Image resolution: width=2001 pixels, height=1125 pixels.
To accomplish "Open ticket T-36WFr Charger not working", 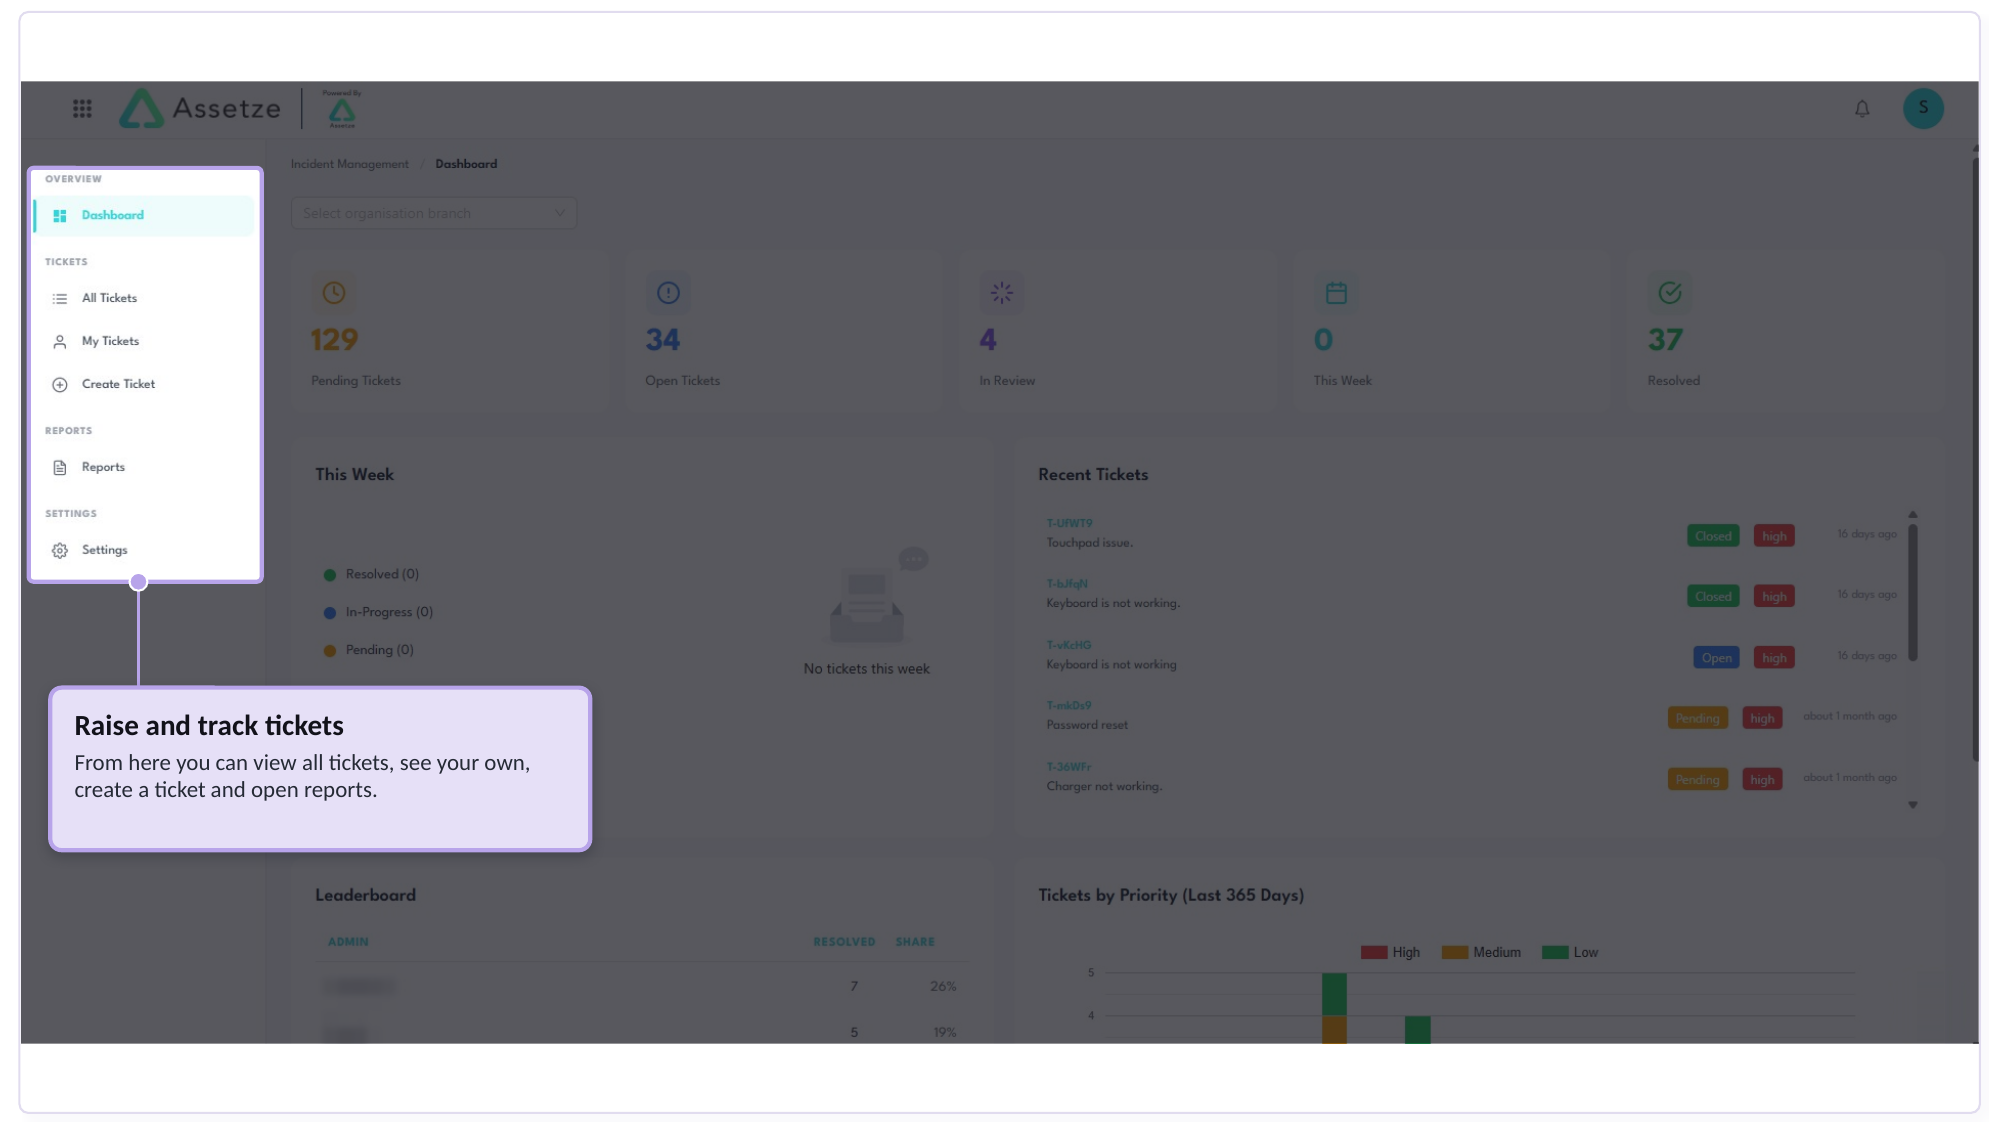I will click(1069, 768).
